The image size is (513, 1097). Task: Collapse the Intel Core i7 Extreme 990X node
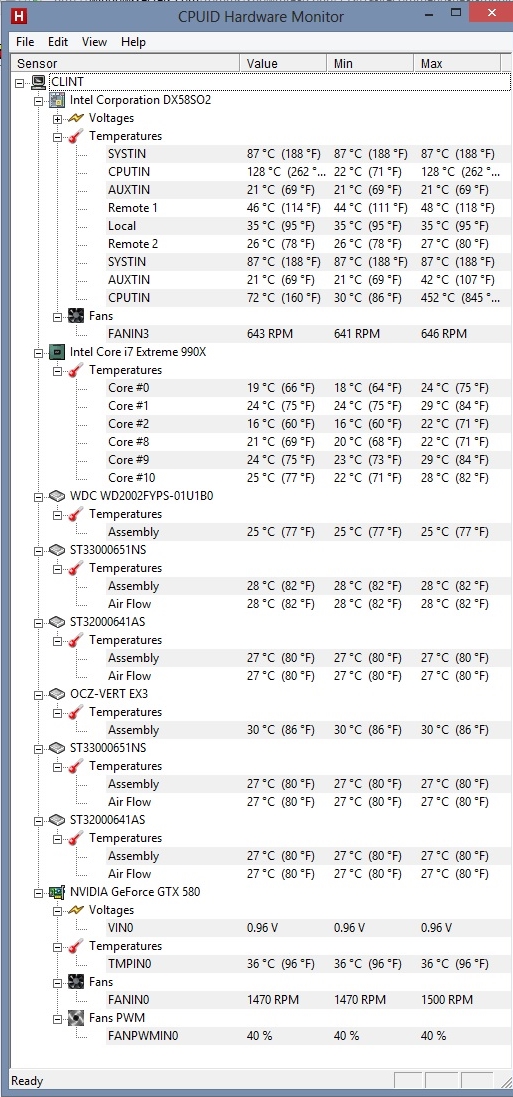click(x=38, y=352)
